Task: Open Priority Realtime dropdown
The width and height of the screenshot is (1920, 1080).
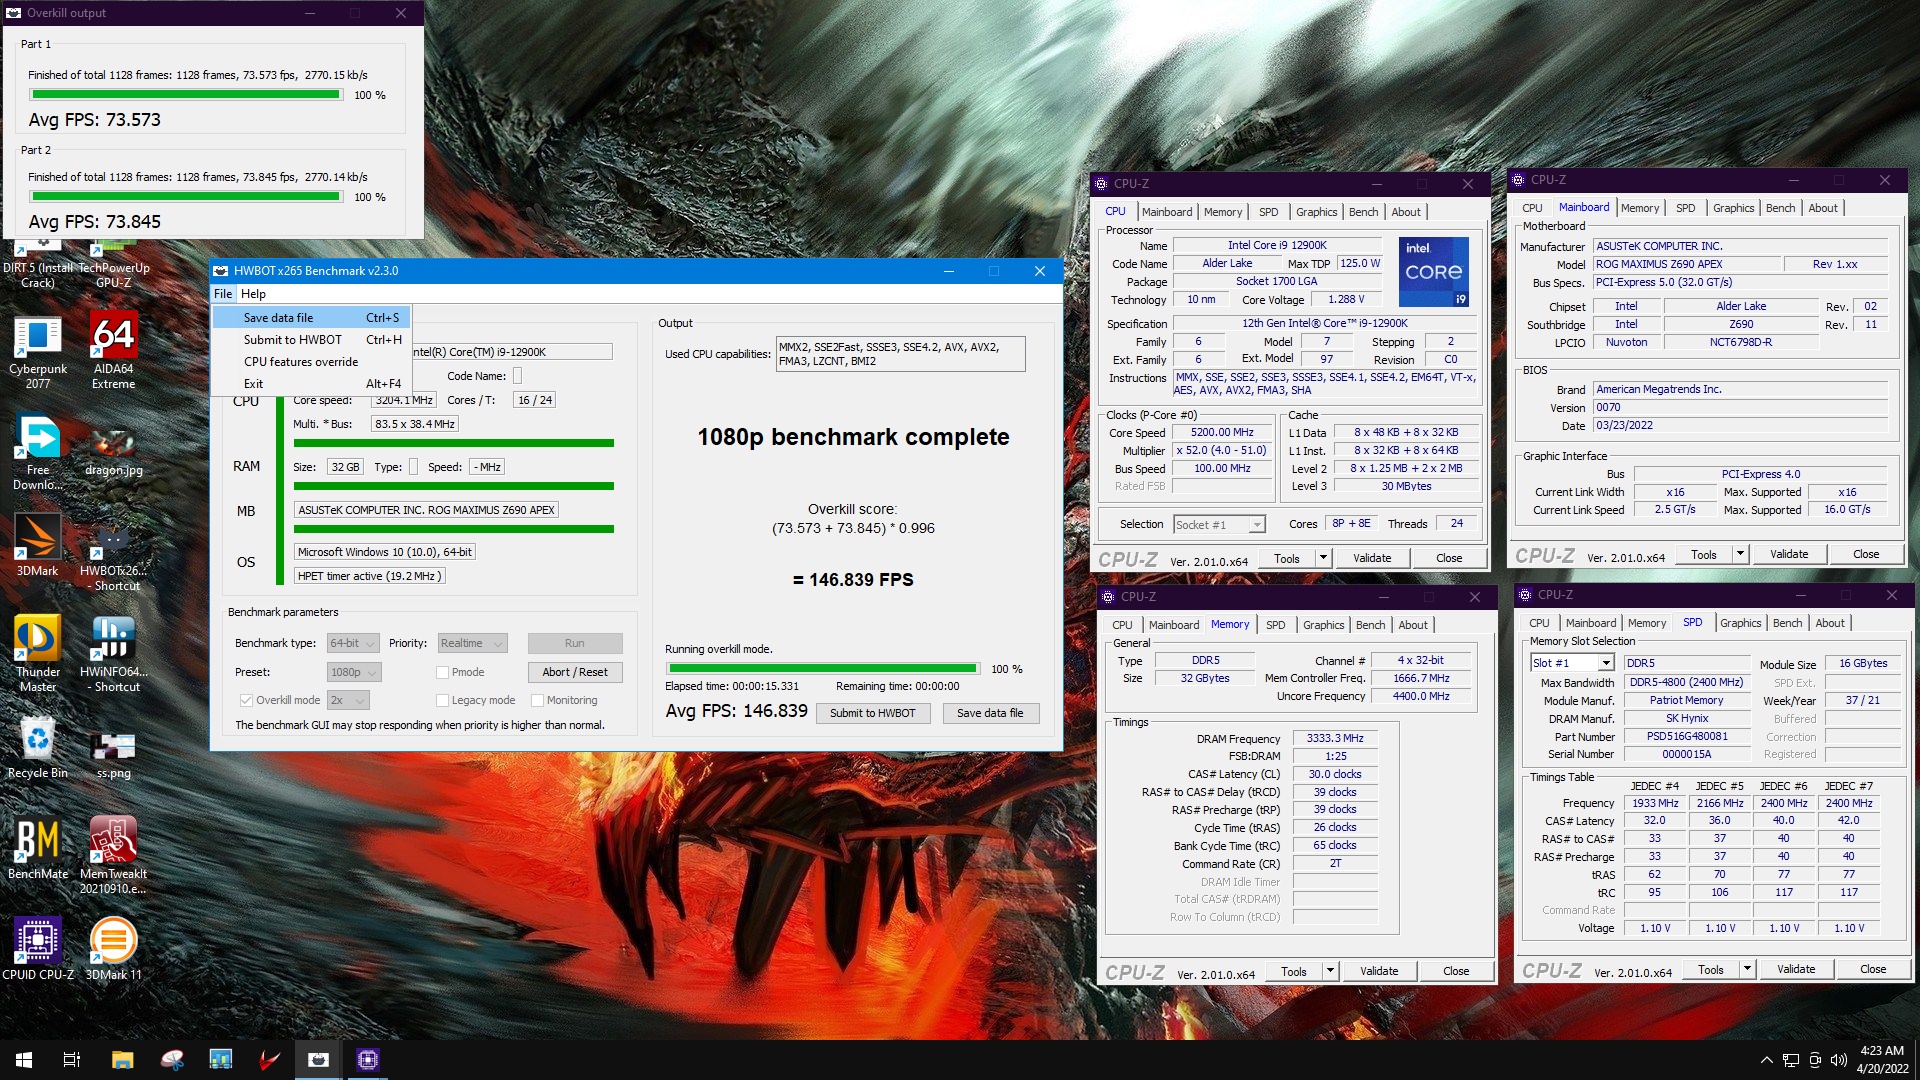Action: tap(472, 643)
